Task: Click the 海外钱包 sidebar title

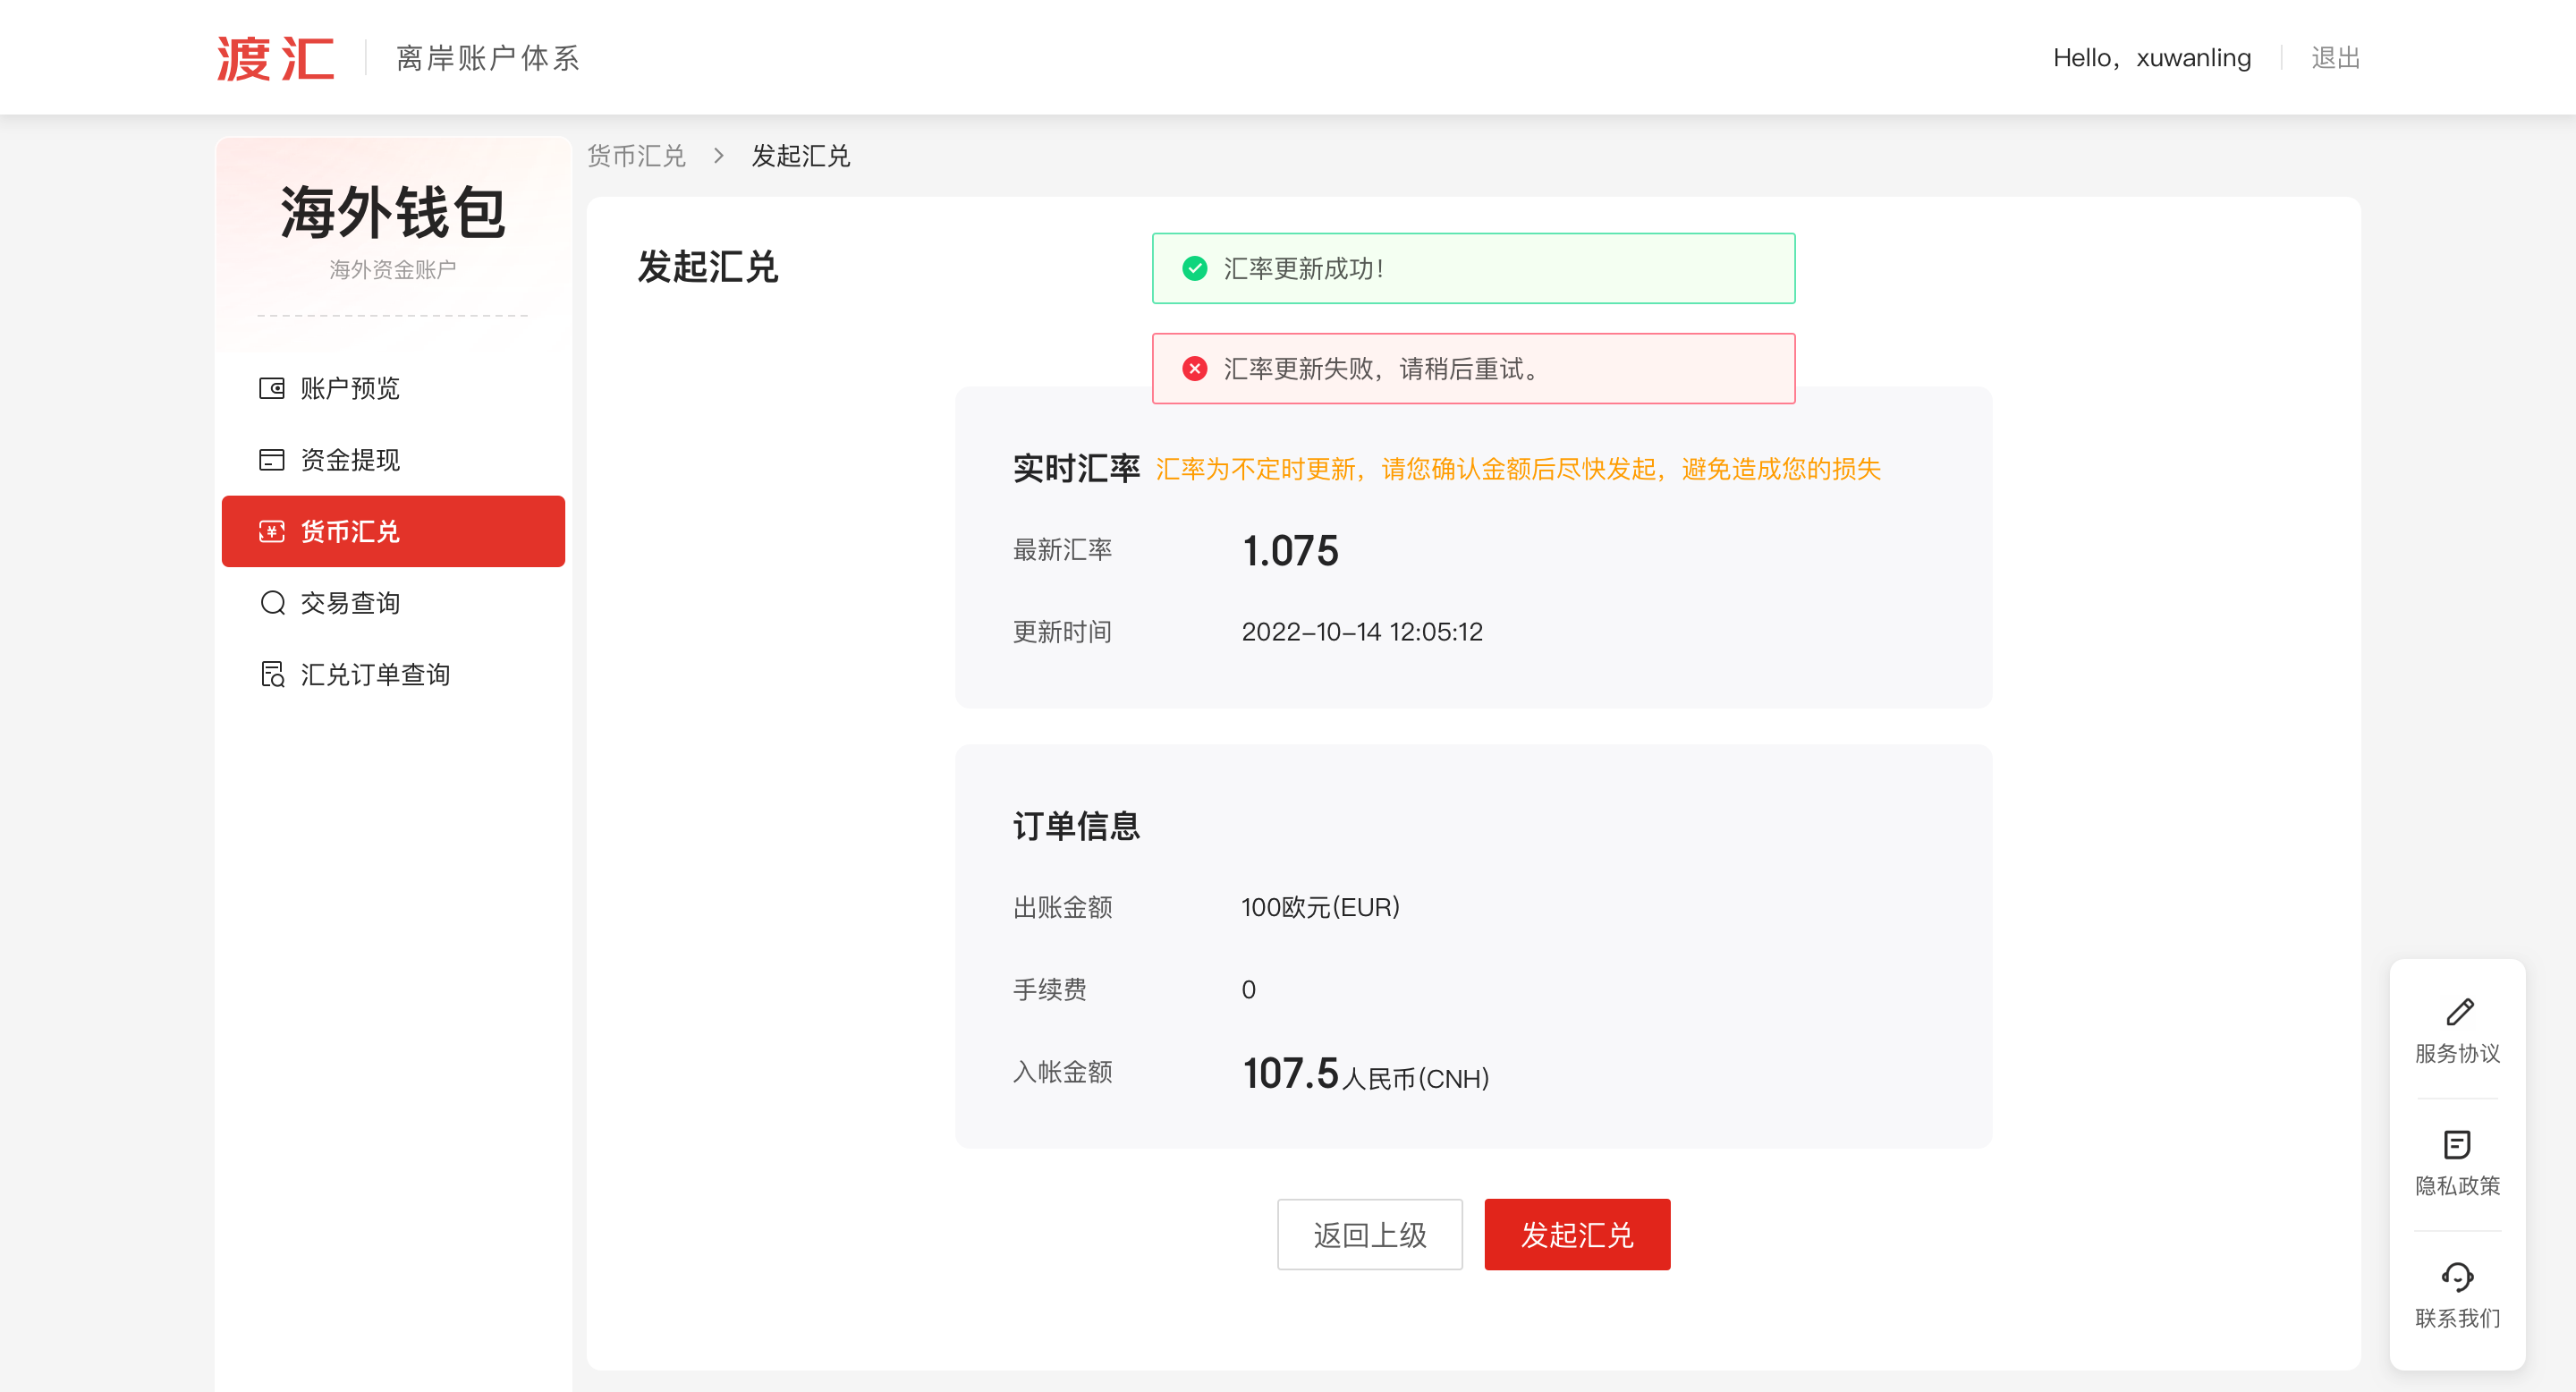Action: [393, 212]
